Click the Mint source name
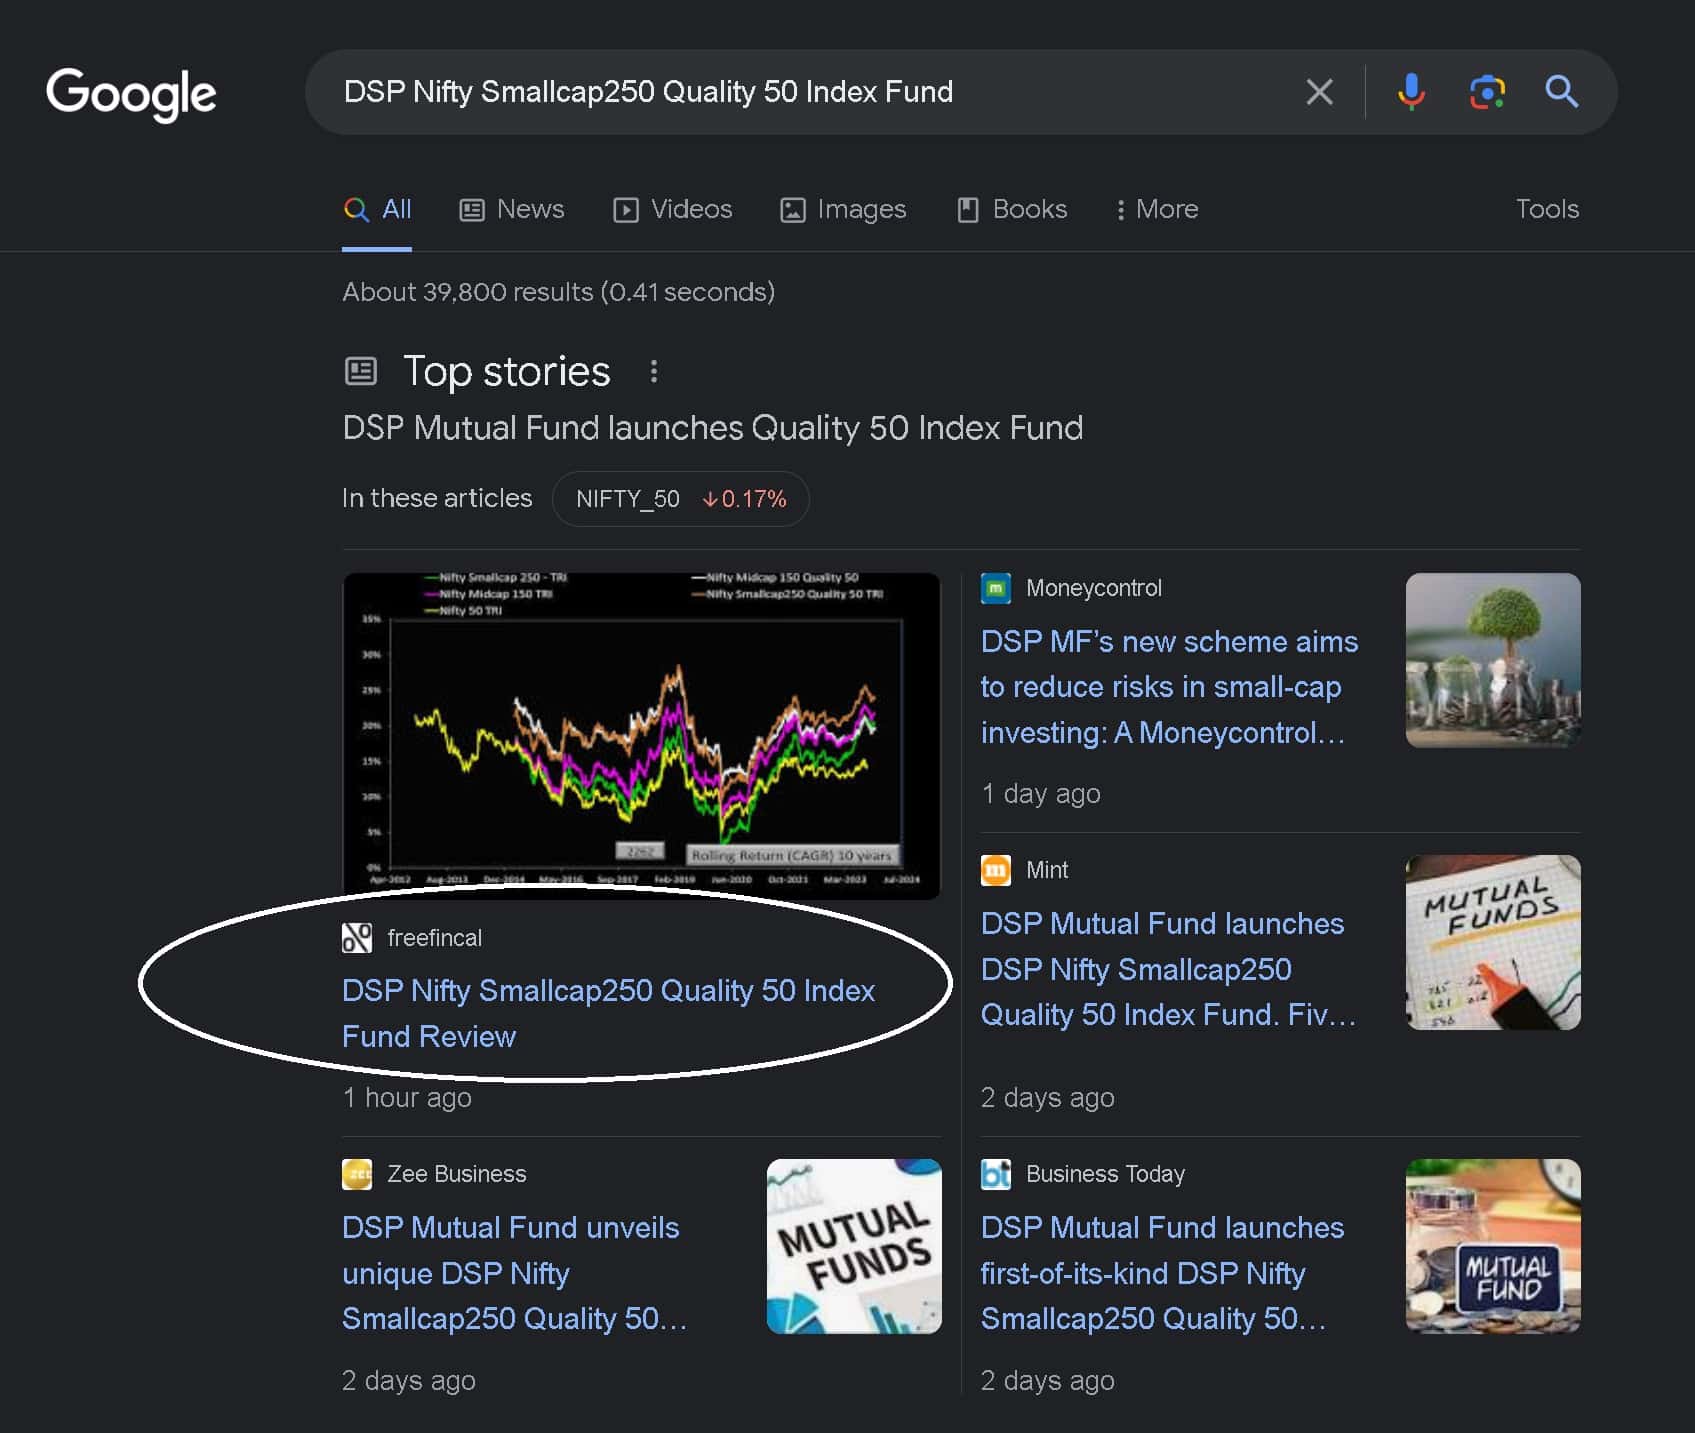This screenshot has height=1433, width=1695. (1047, 870)
